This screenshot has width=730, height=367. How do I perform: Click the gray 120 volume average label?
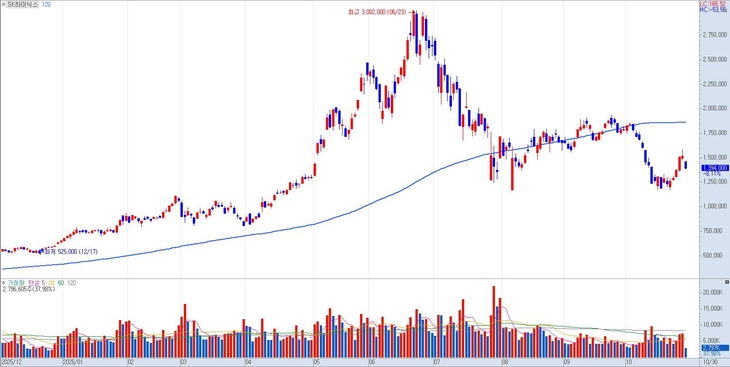[x=72, y=283]
